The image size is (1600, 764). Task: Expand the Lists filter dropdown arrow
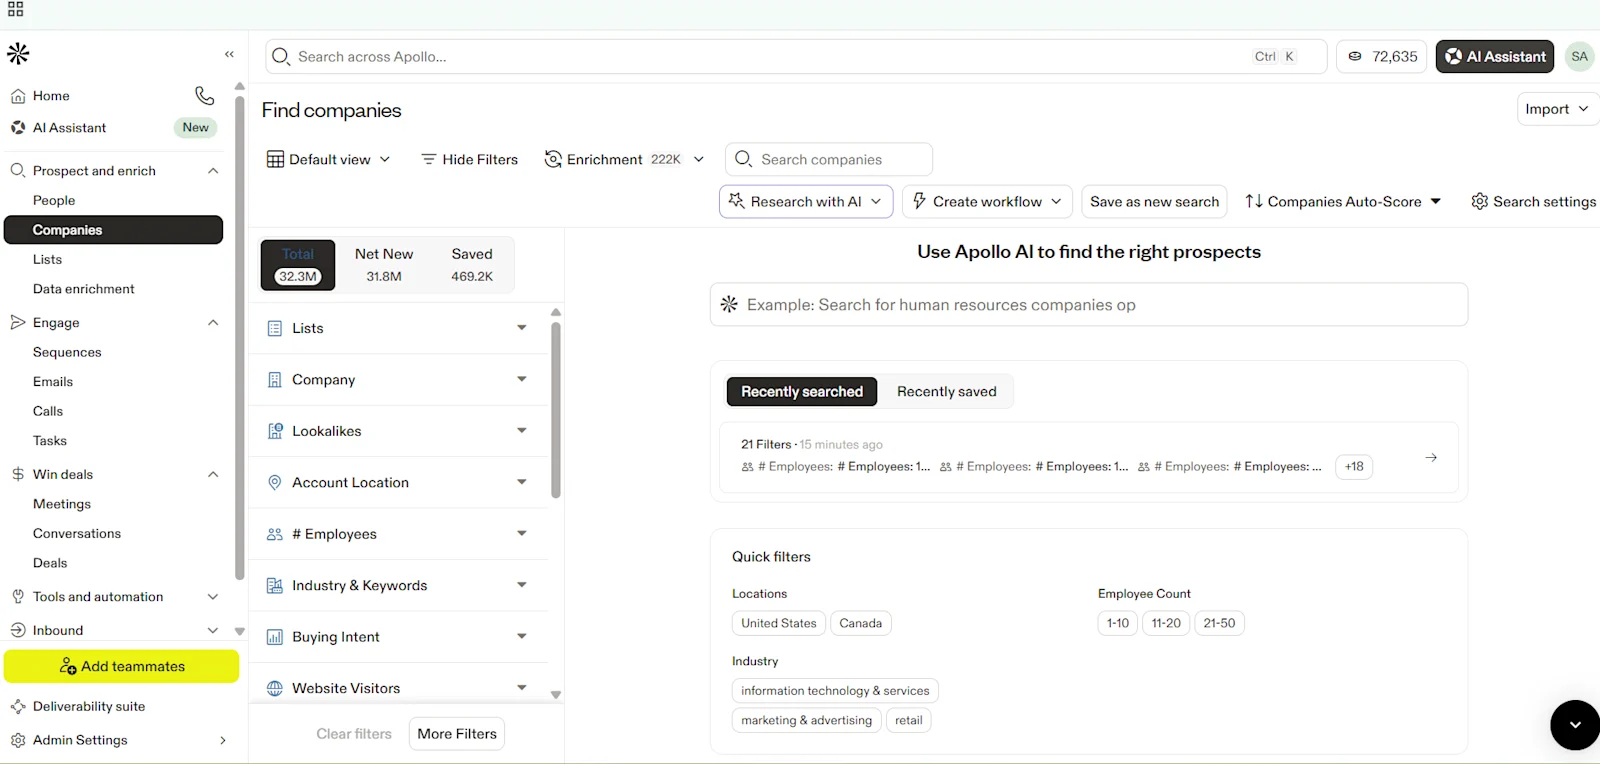pos(521,328)
